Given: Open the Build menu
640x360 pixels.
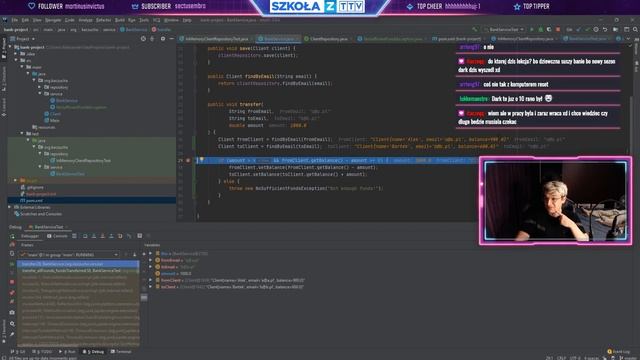Looking at the screenshot, I should [120, 20].
